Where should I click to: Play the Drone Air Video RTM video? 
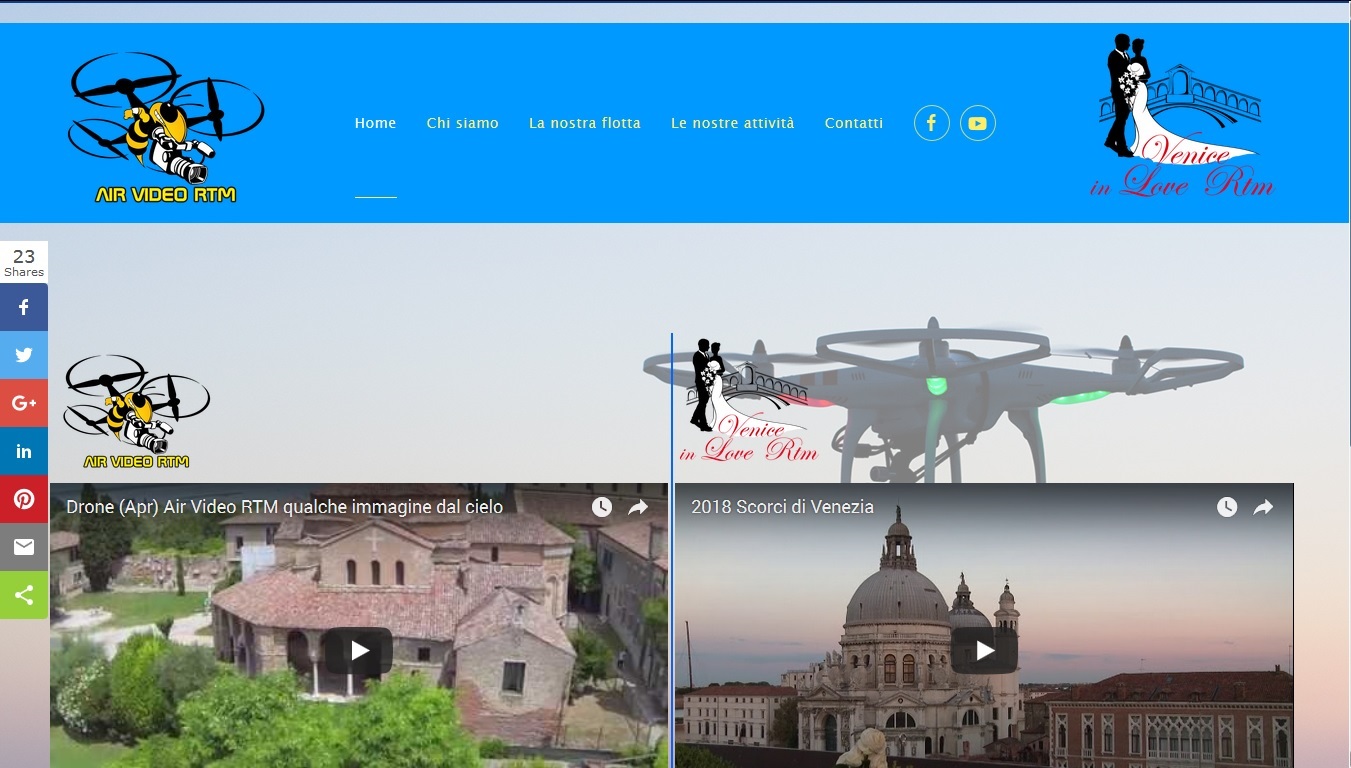(x=359, y=651)
